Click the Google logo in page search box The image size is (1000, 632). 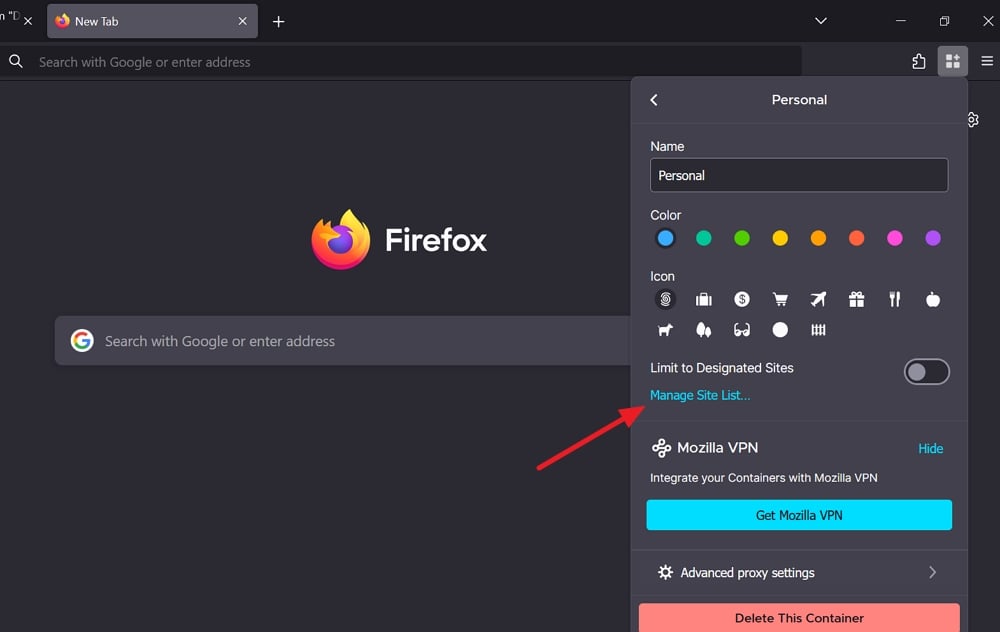pos(82,341)
